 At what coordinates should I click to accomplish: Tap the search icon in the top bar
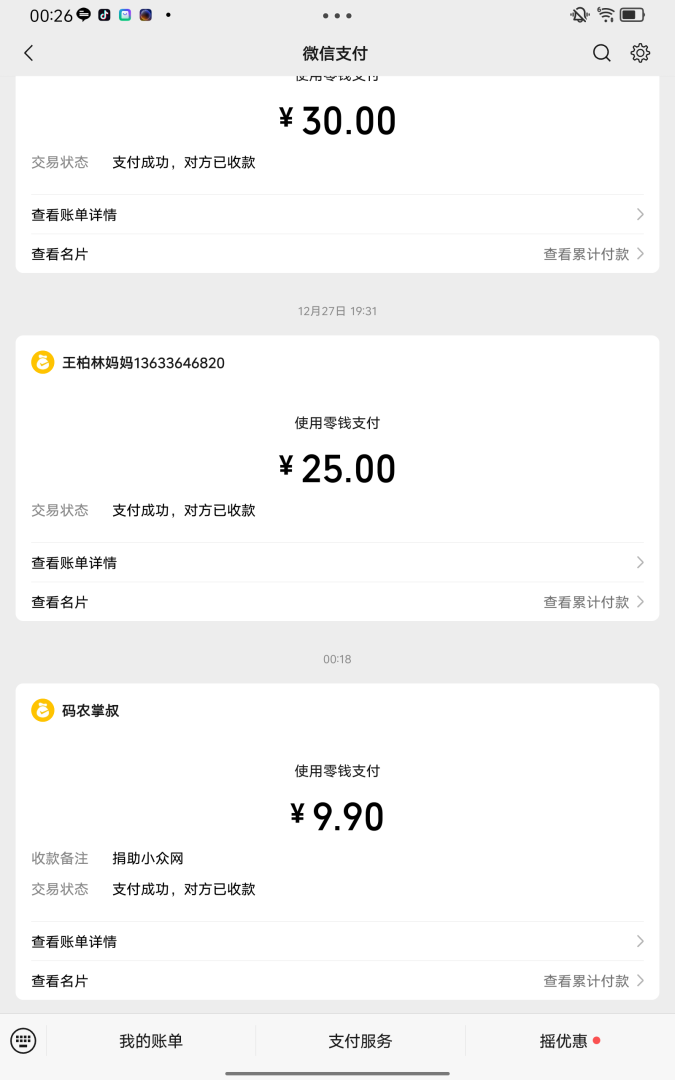[601, 53]
